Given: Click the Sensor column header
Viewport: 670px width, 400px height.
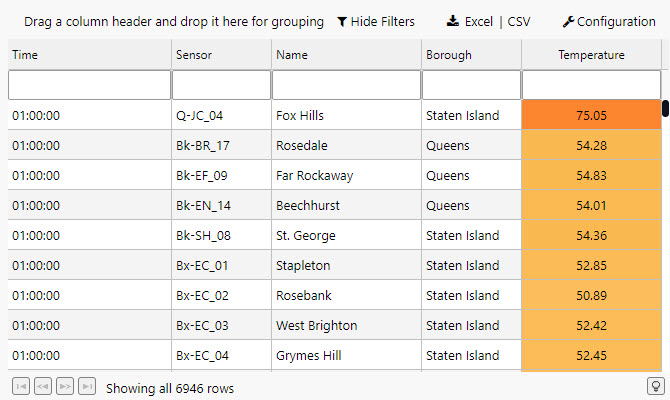Looking at the screenshot, I should (193, 55).
